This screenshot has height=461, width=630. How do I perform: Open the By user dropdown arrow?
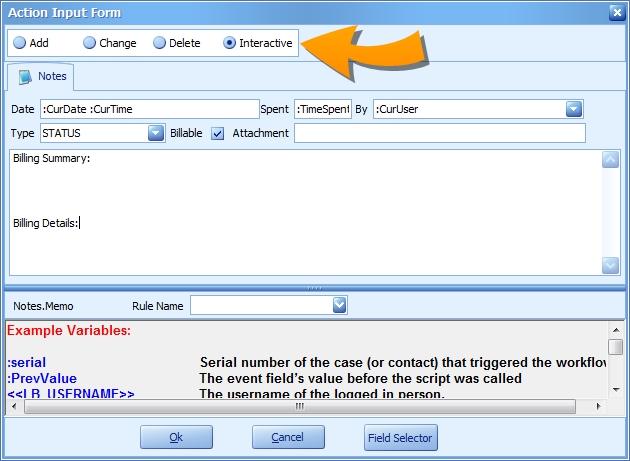tap(574, 109)
